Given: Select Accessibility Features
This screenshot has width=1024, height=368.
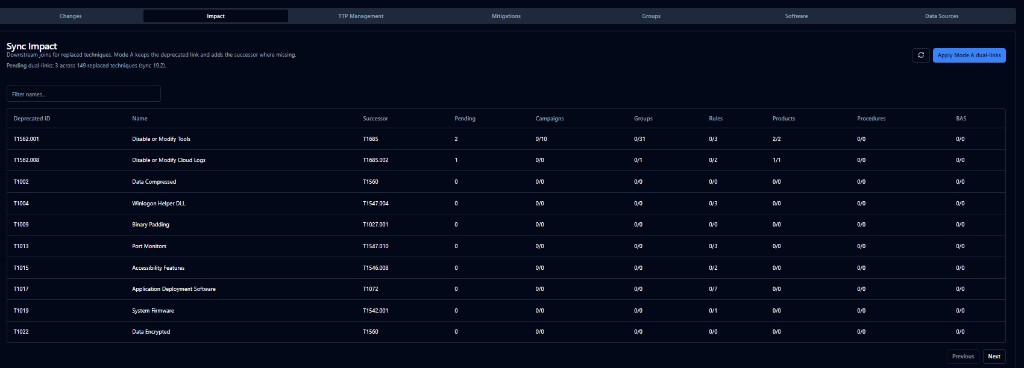Looking at the screenshot, I should [159, 268].
